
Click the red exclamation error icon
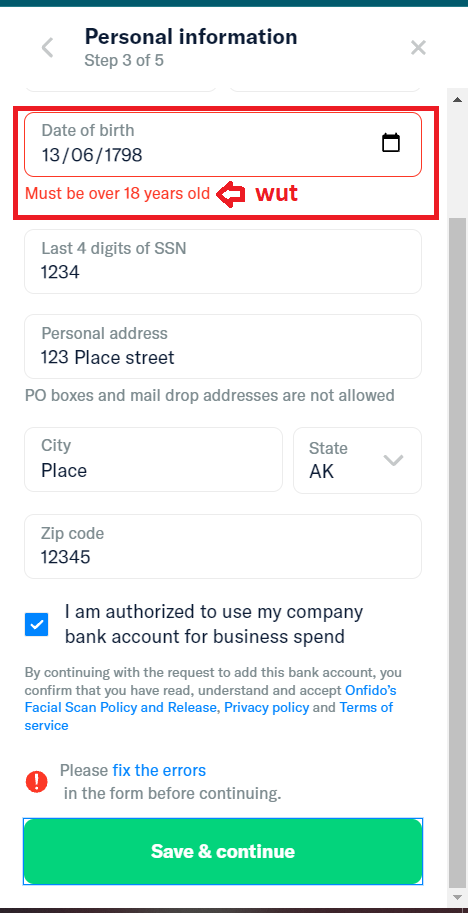point(37,781)
